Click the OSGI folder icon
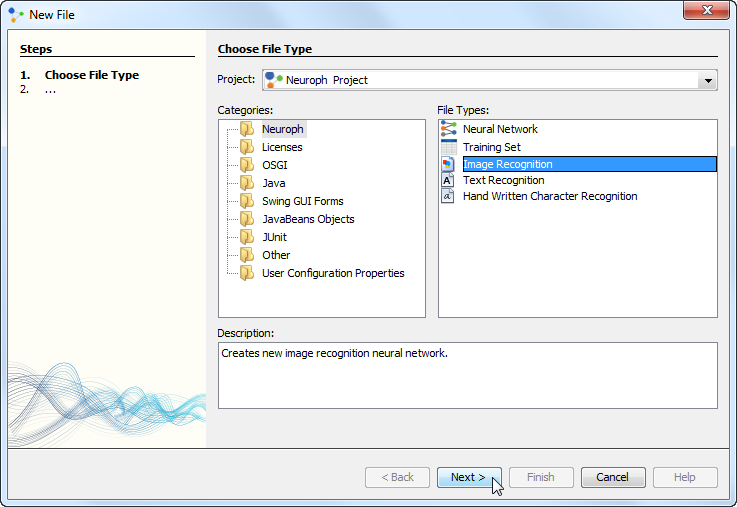The width and height of the screenshot is (737, 507). point(247,165)
